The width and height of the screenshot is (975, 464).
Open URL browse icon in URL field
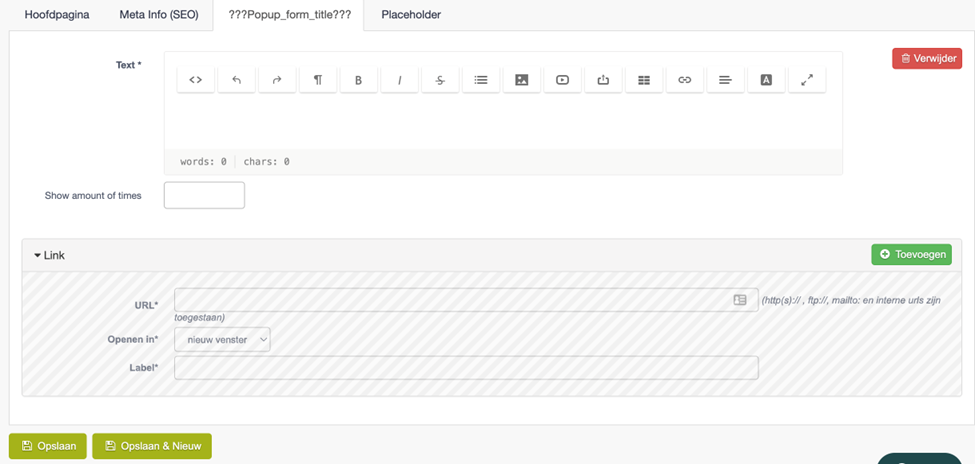pos(739,300)
